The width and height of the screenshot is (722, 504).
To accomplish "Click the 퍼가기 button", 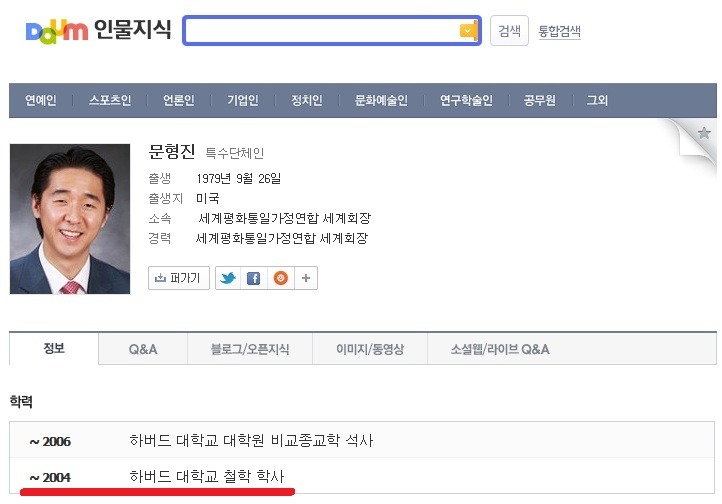I will pyautogui.click(x=179, y=278).
